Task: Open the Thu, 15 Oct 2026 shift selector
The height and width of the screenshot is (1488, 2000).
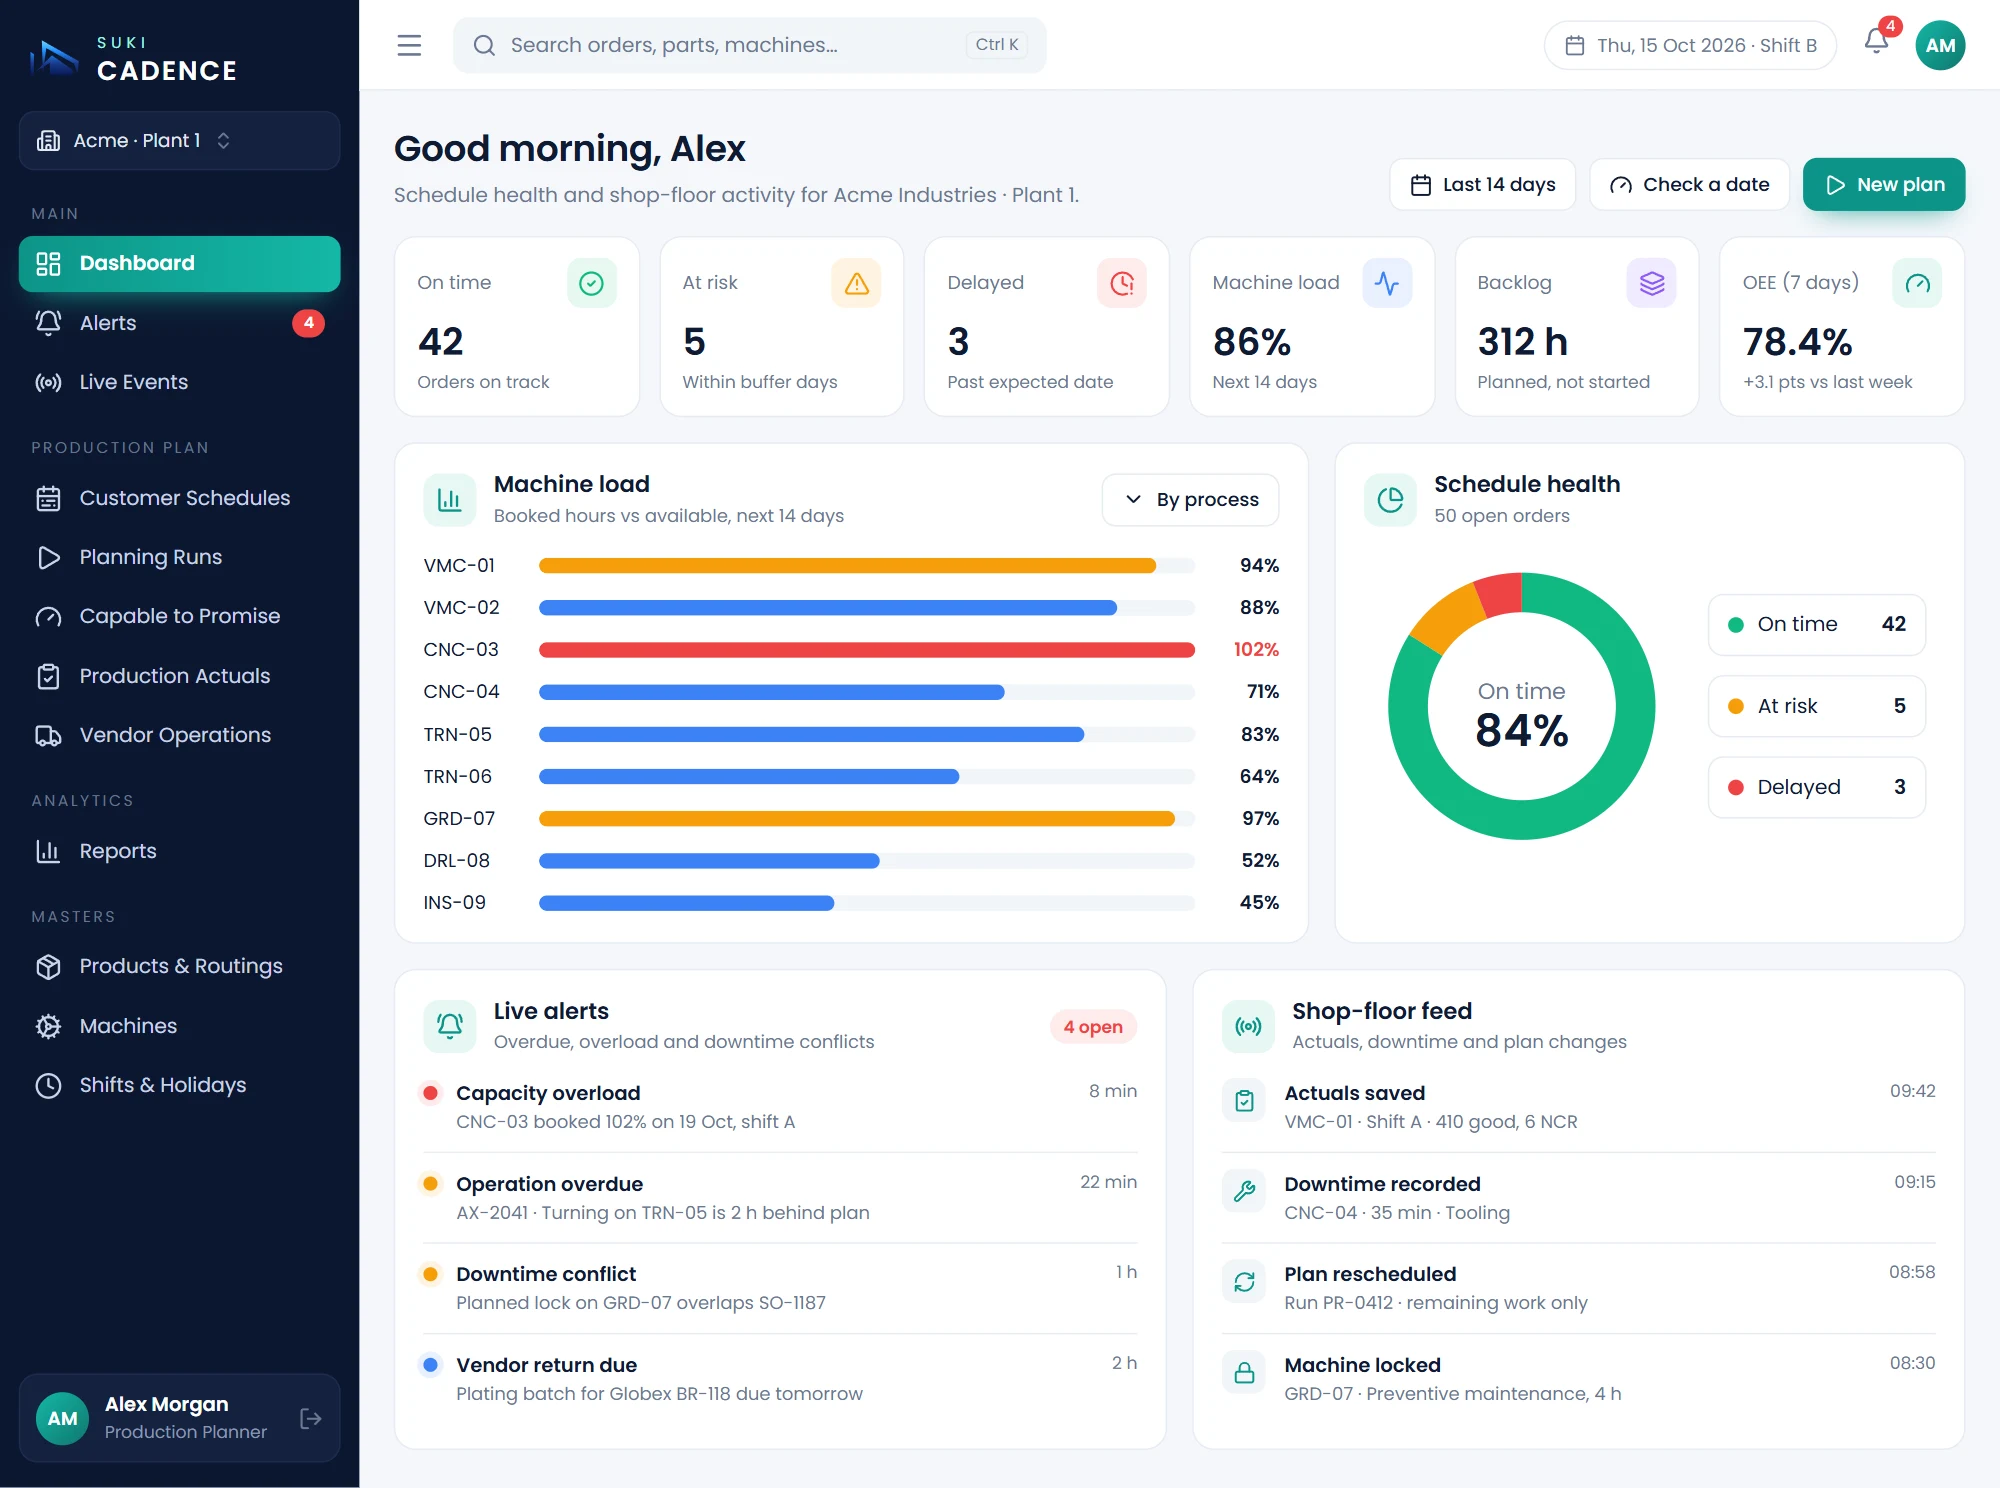Action: click(1690, 45)
